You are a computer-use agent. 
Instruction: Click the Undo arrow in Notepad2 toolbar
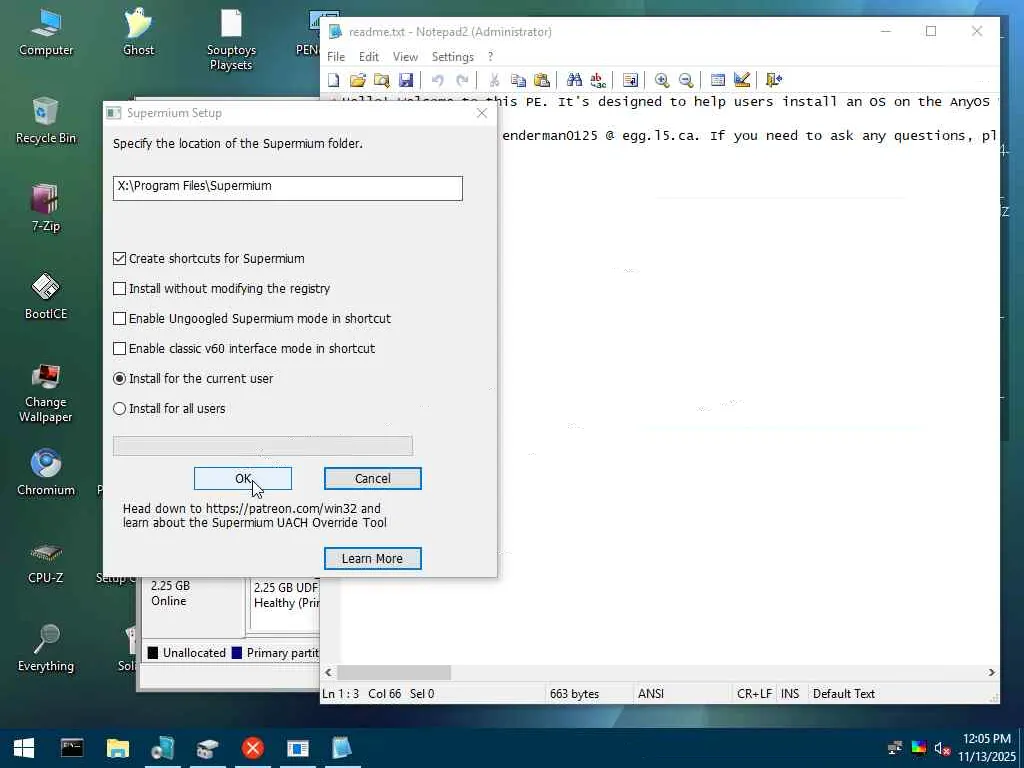click(438, 80)
